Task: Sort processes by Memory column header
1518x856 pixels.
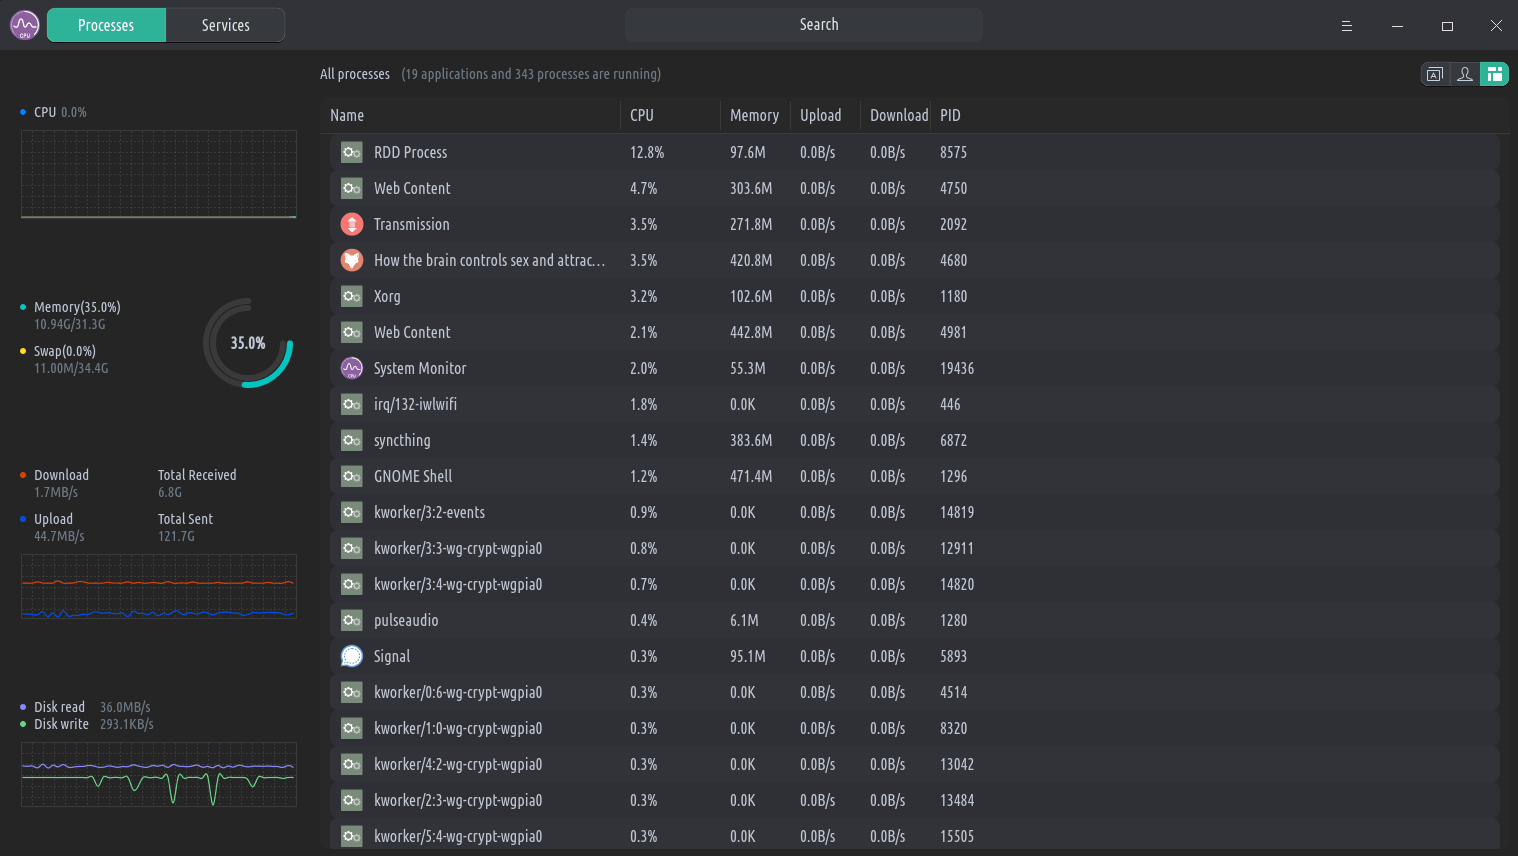Action: [754, 115]
